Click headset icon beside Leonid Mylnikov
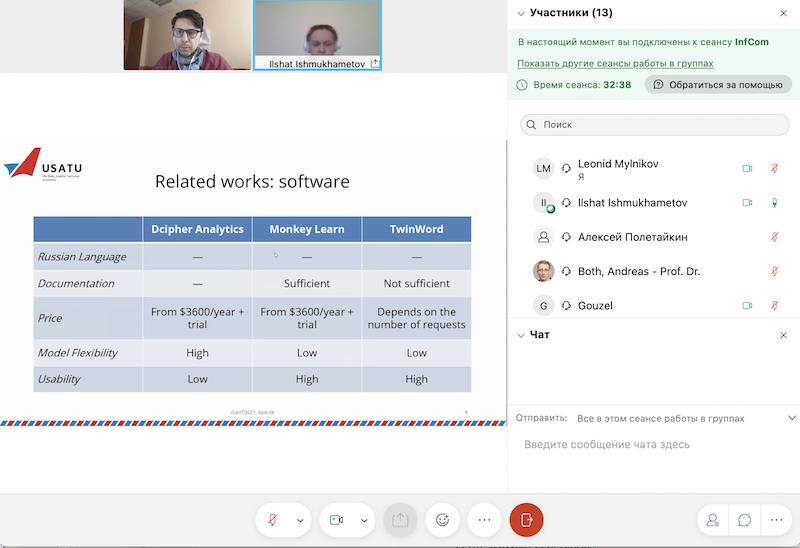Screen dimensions: 800x548 [566, 168]
